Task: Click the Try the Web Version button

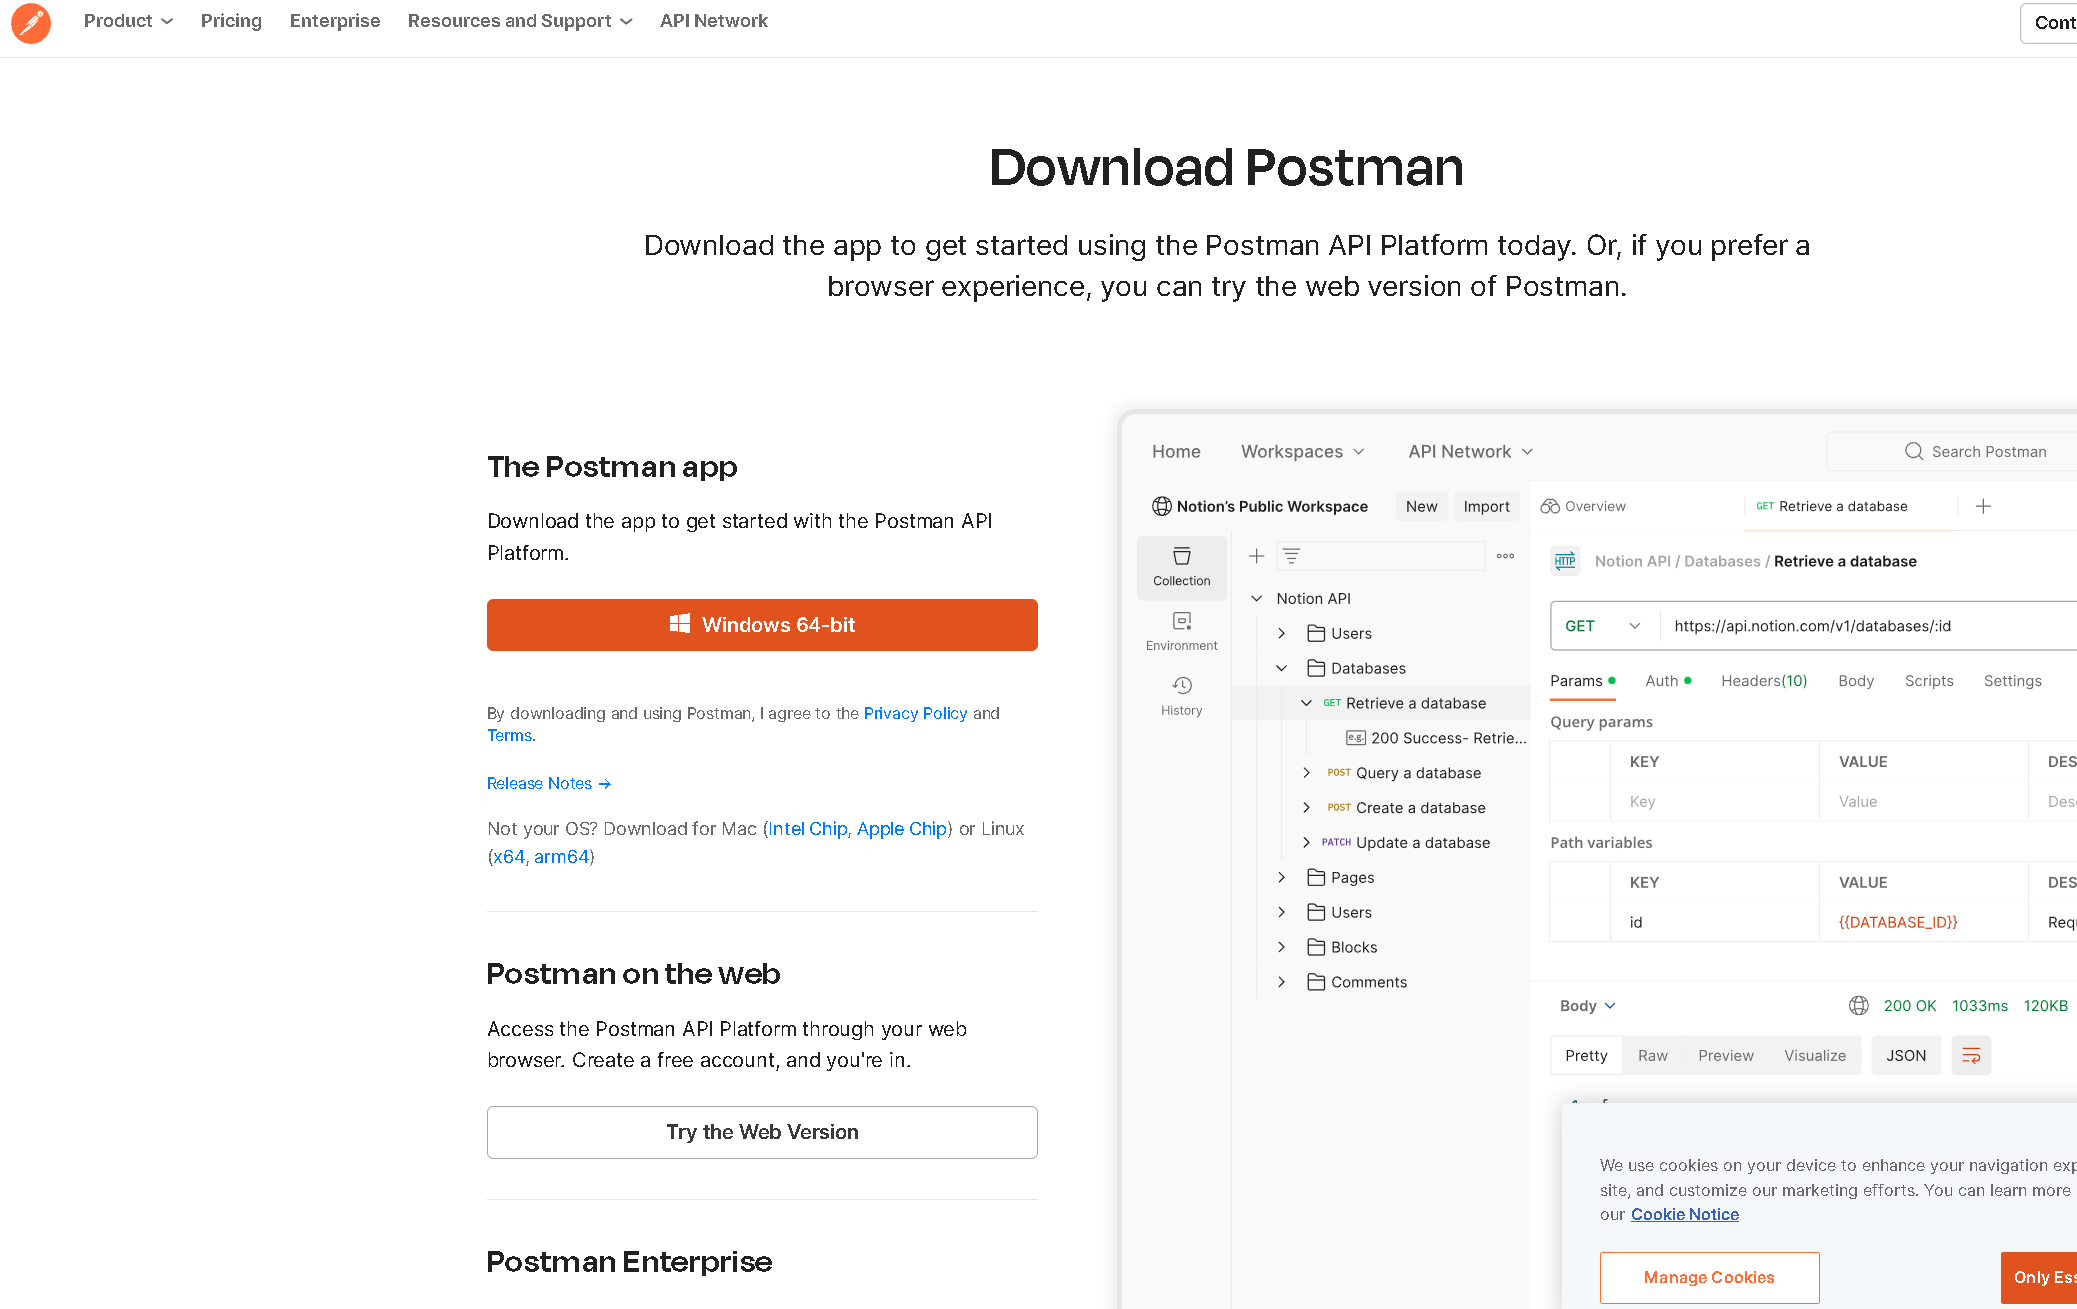Action: click(x=762, y=1132)
